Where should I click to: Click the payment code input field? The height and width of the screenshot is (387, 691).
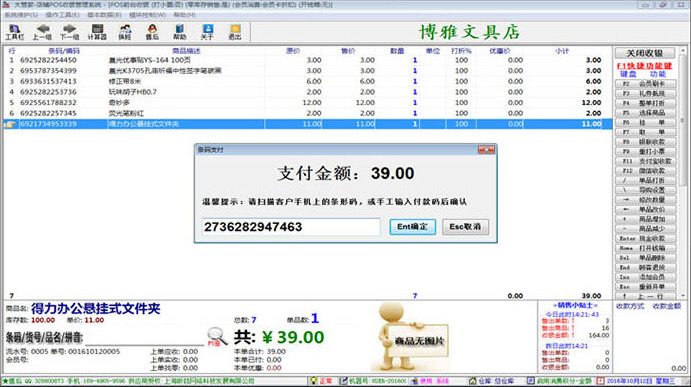click(291, 227)
